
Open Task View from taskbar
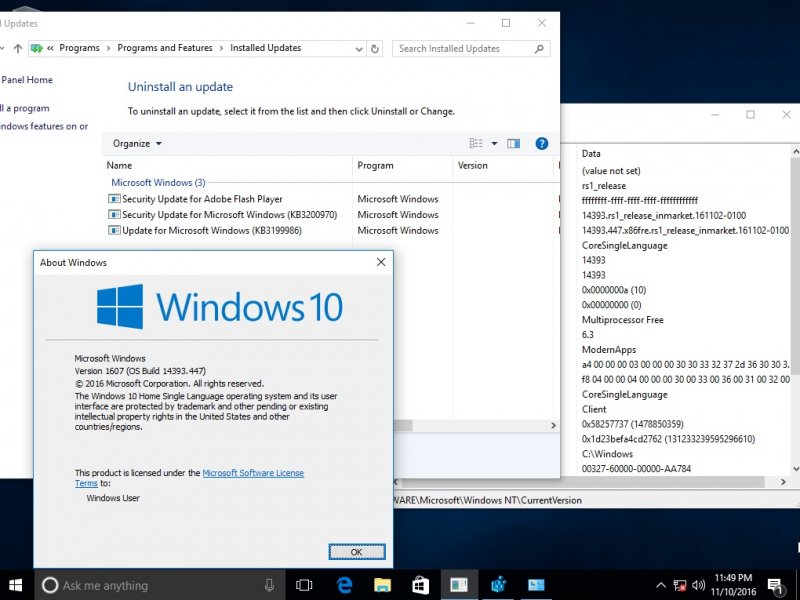[x=304, y=585]
